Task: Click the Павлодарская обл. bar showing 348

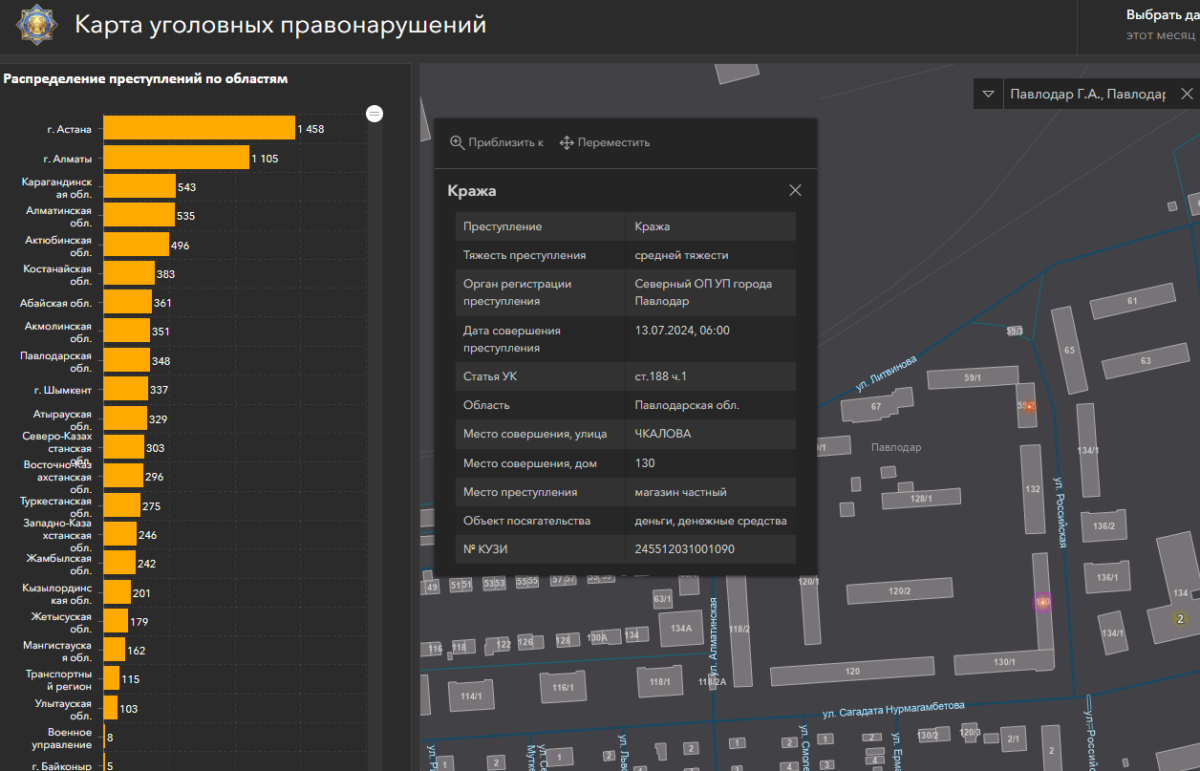Action: (126, 360)
